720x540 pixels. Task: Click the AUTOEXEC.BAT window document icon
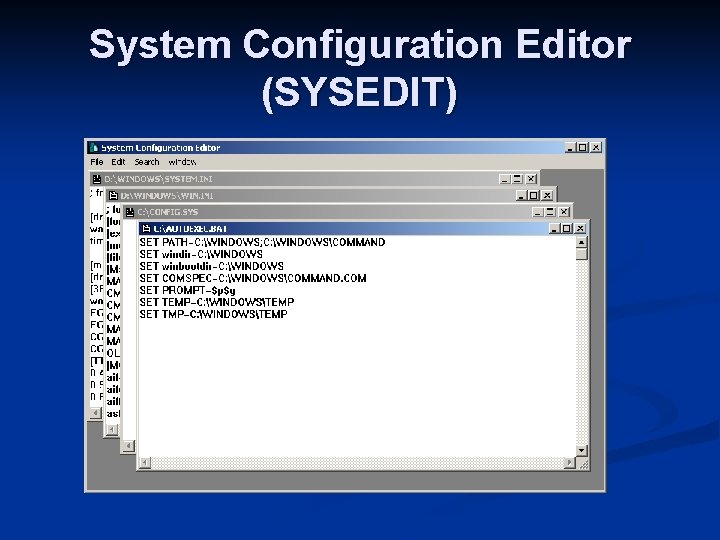point(146,229)
